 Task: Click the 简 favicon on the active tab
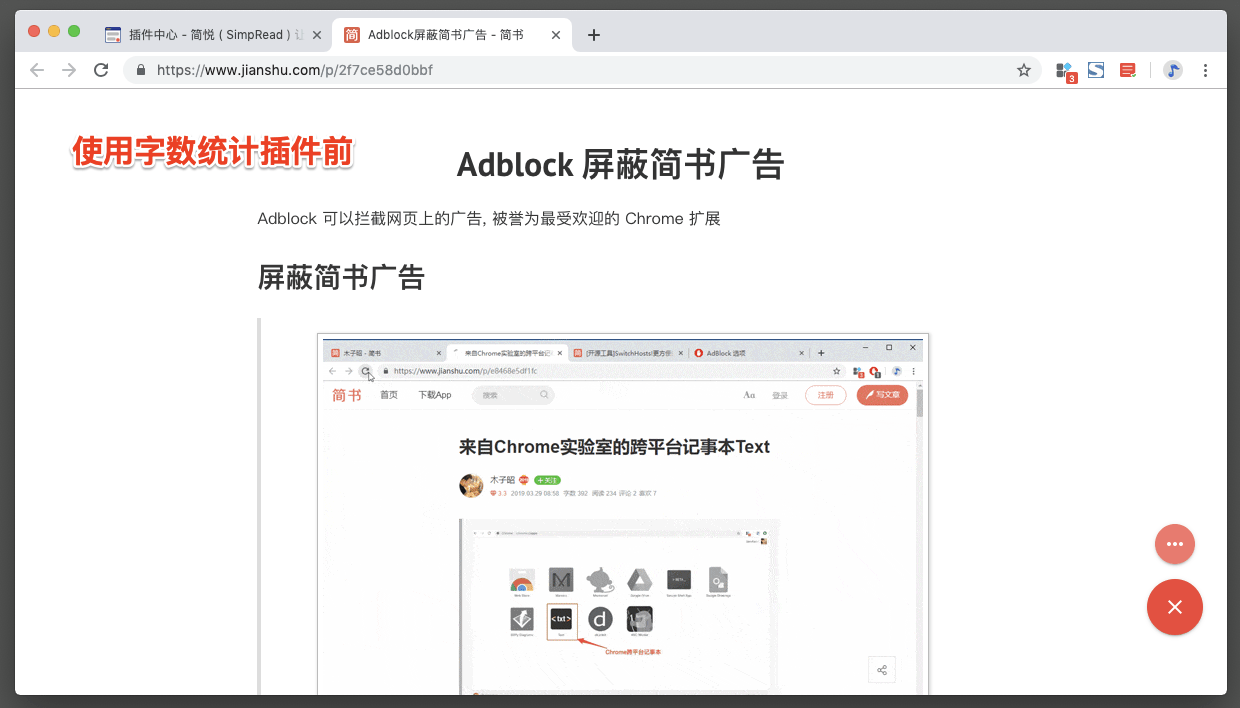tap(352, 35)
